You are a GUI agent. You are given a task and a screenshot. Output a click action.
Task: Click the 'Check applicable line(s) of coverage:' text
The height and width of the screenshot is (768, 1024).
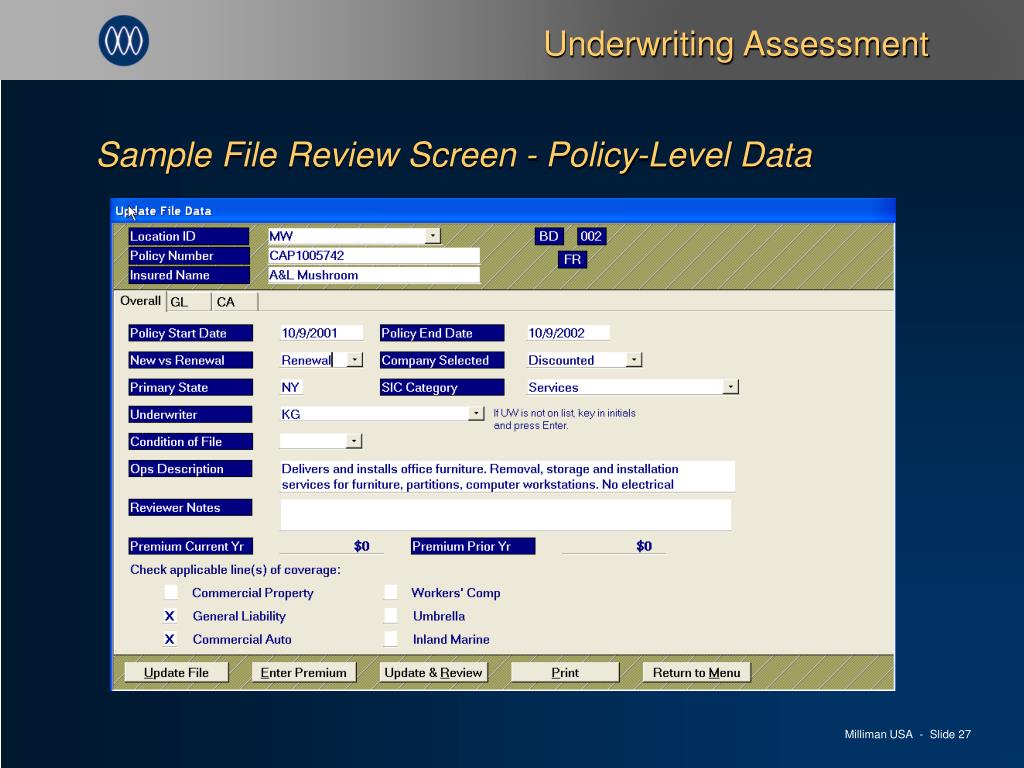(x=235, y=569)
